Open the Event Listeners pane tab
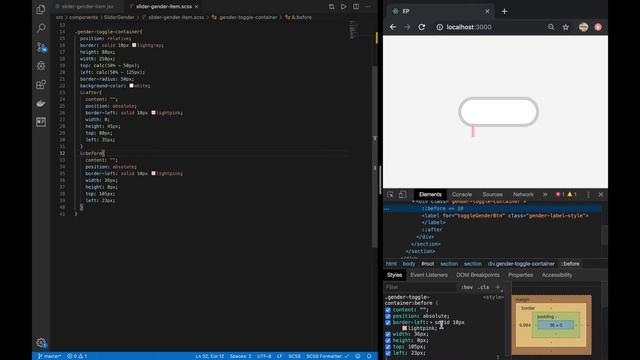The width and height of the screenshot is (640, 360). [429, 275]
